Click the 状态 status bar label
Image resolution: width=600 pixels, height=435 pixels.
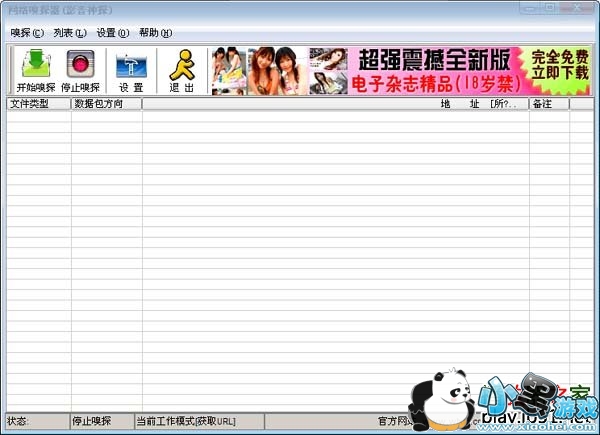(17, 421)
